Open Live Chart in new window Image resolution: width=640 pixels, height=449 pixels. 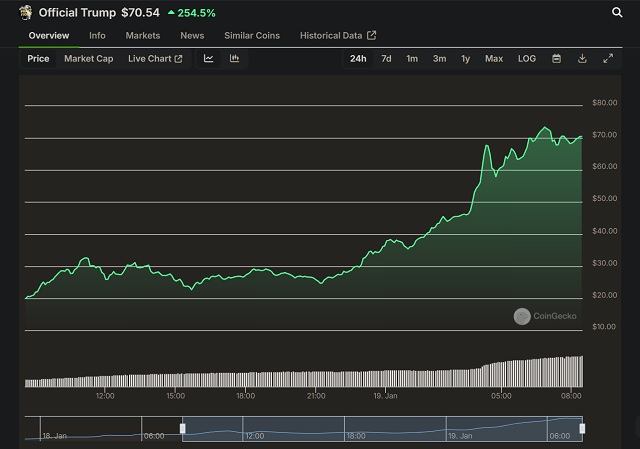(155, 59)
